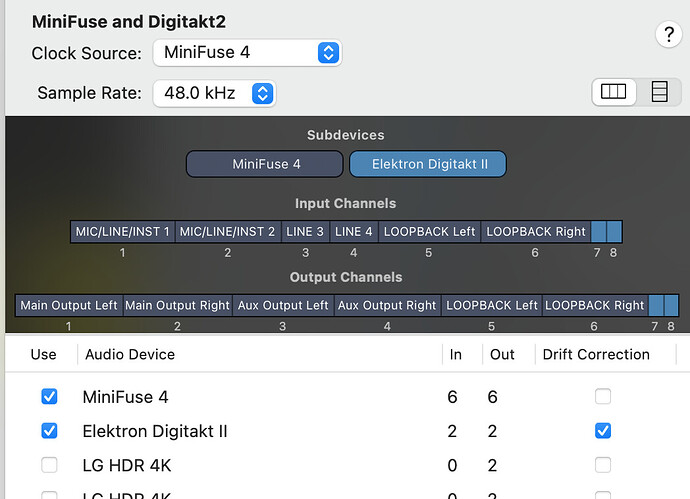The height and width of the screenshot is (499, 690).
Task: Click the Use column header
Action: coord(43,355)
